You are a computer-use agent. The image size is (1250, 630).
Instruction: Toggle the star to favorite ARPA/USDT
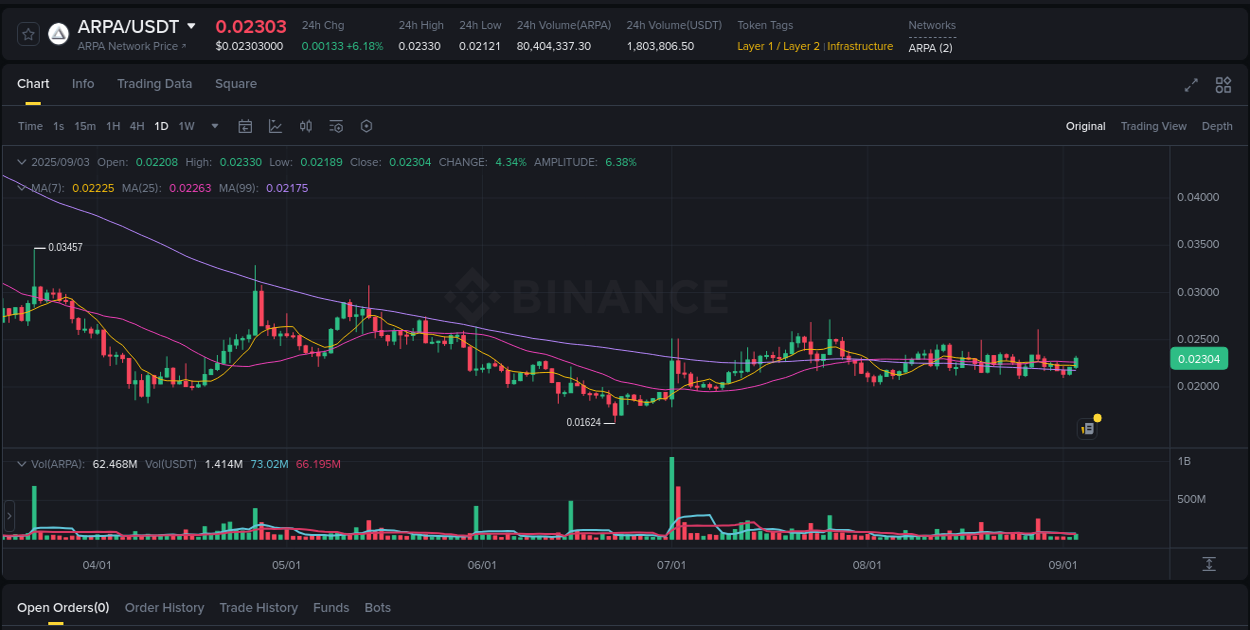pos(27,33)
